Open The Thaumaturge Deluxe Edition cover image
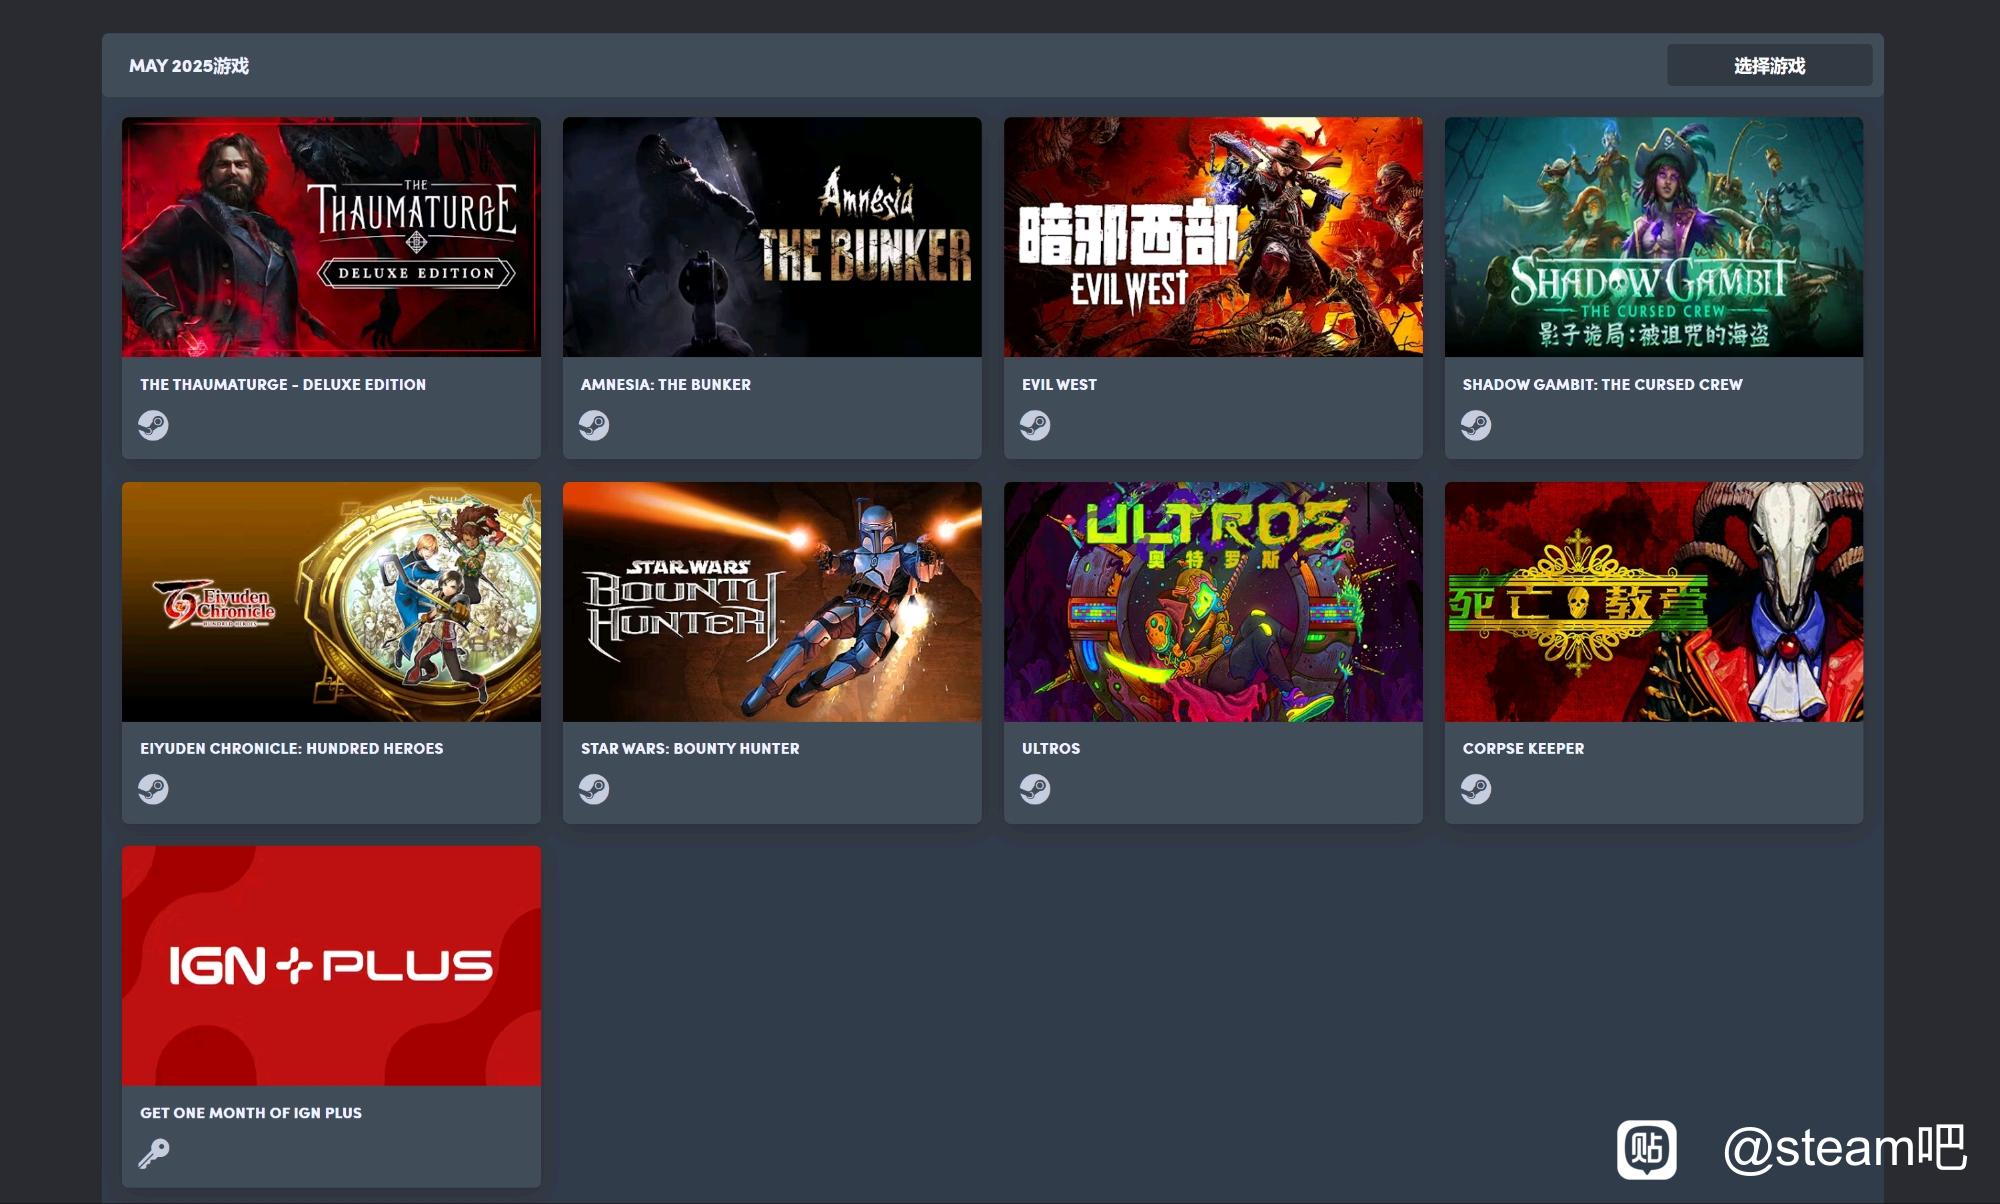Viewport: 2000px width, 1204px height. 331,237
